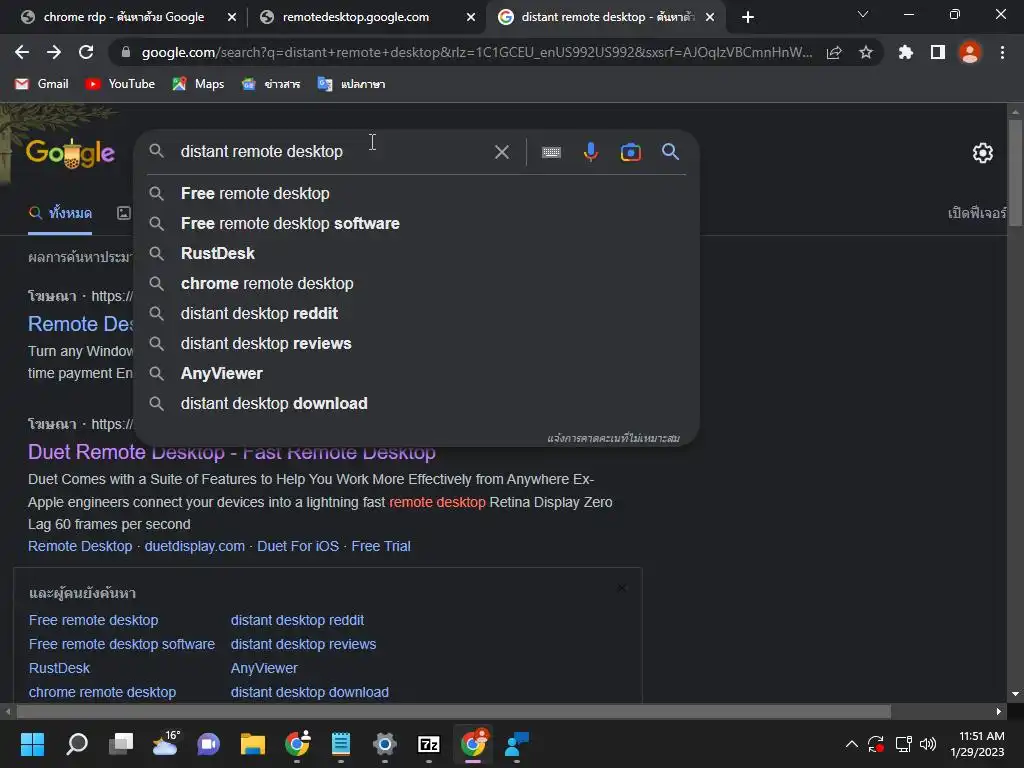
Task: Open the Chrome profile avatar
Action: (x=970, y=52)
